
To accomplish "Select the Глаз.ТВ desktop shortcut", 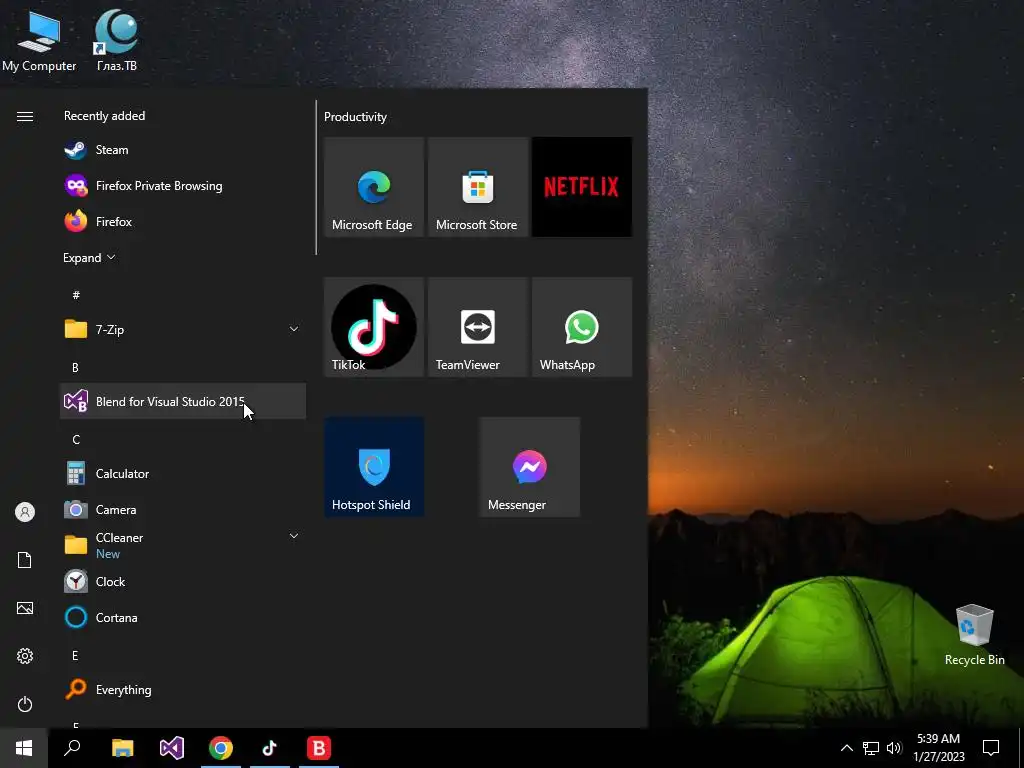I will point(117,40).
